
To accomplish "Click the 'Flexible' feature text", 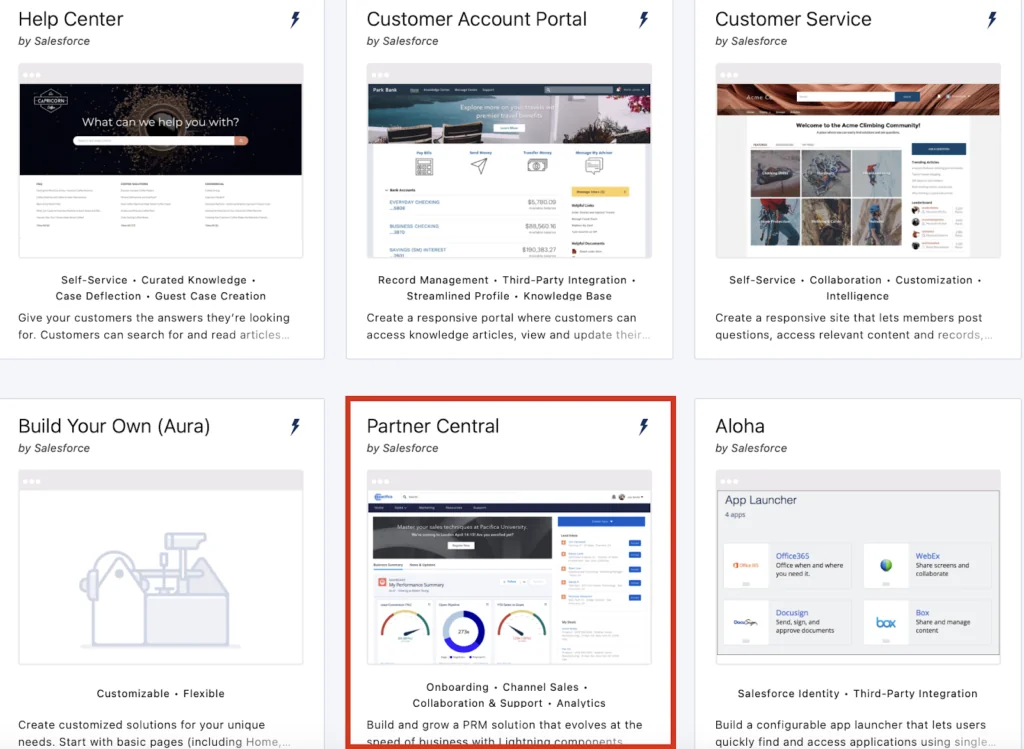I will [x=204, y=693].
